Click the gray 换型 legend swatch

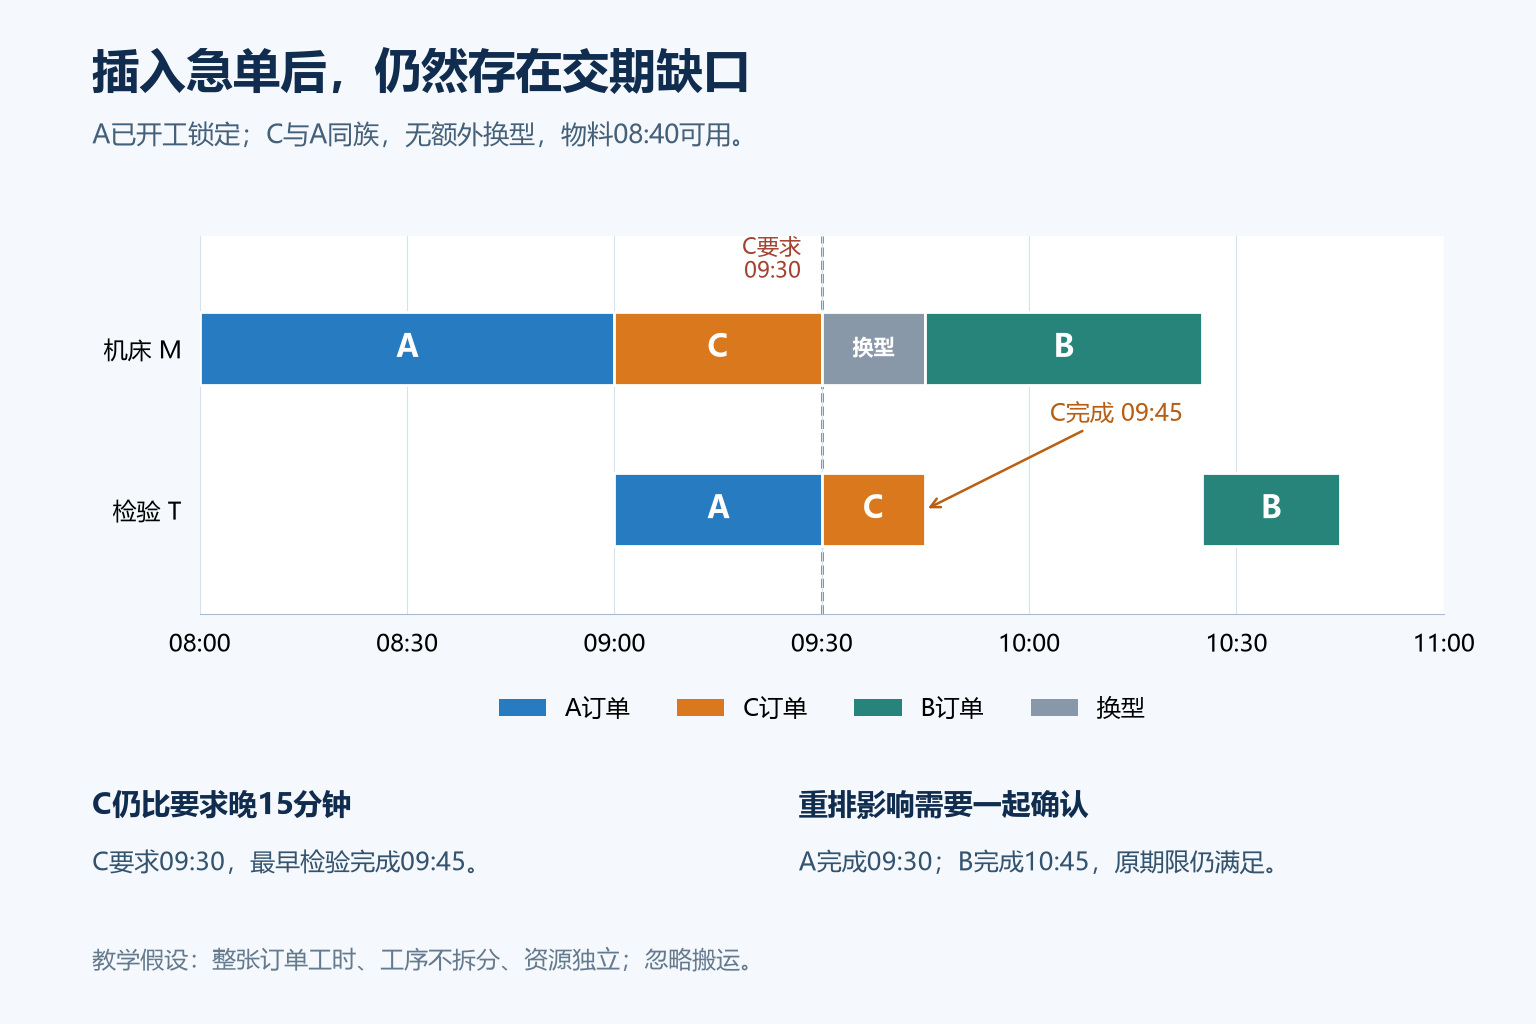click(1054, 708)
